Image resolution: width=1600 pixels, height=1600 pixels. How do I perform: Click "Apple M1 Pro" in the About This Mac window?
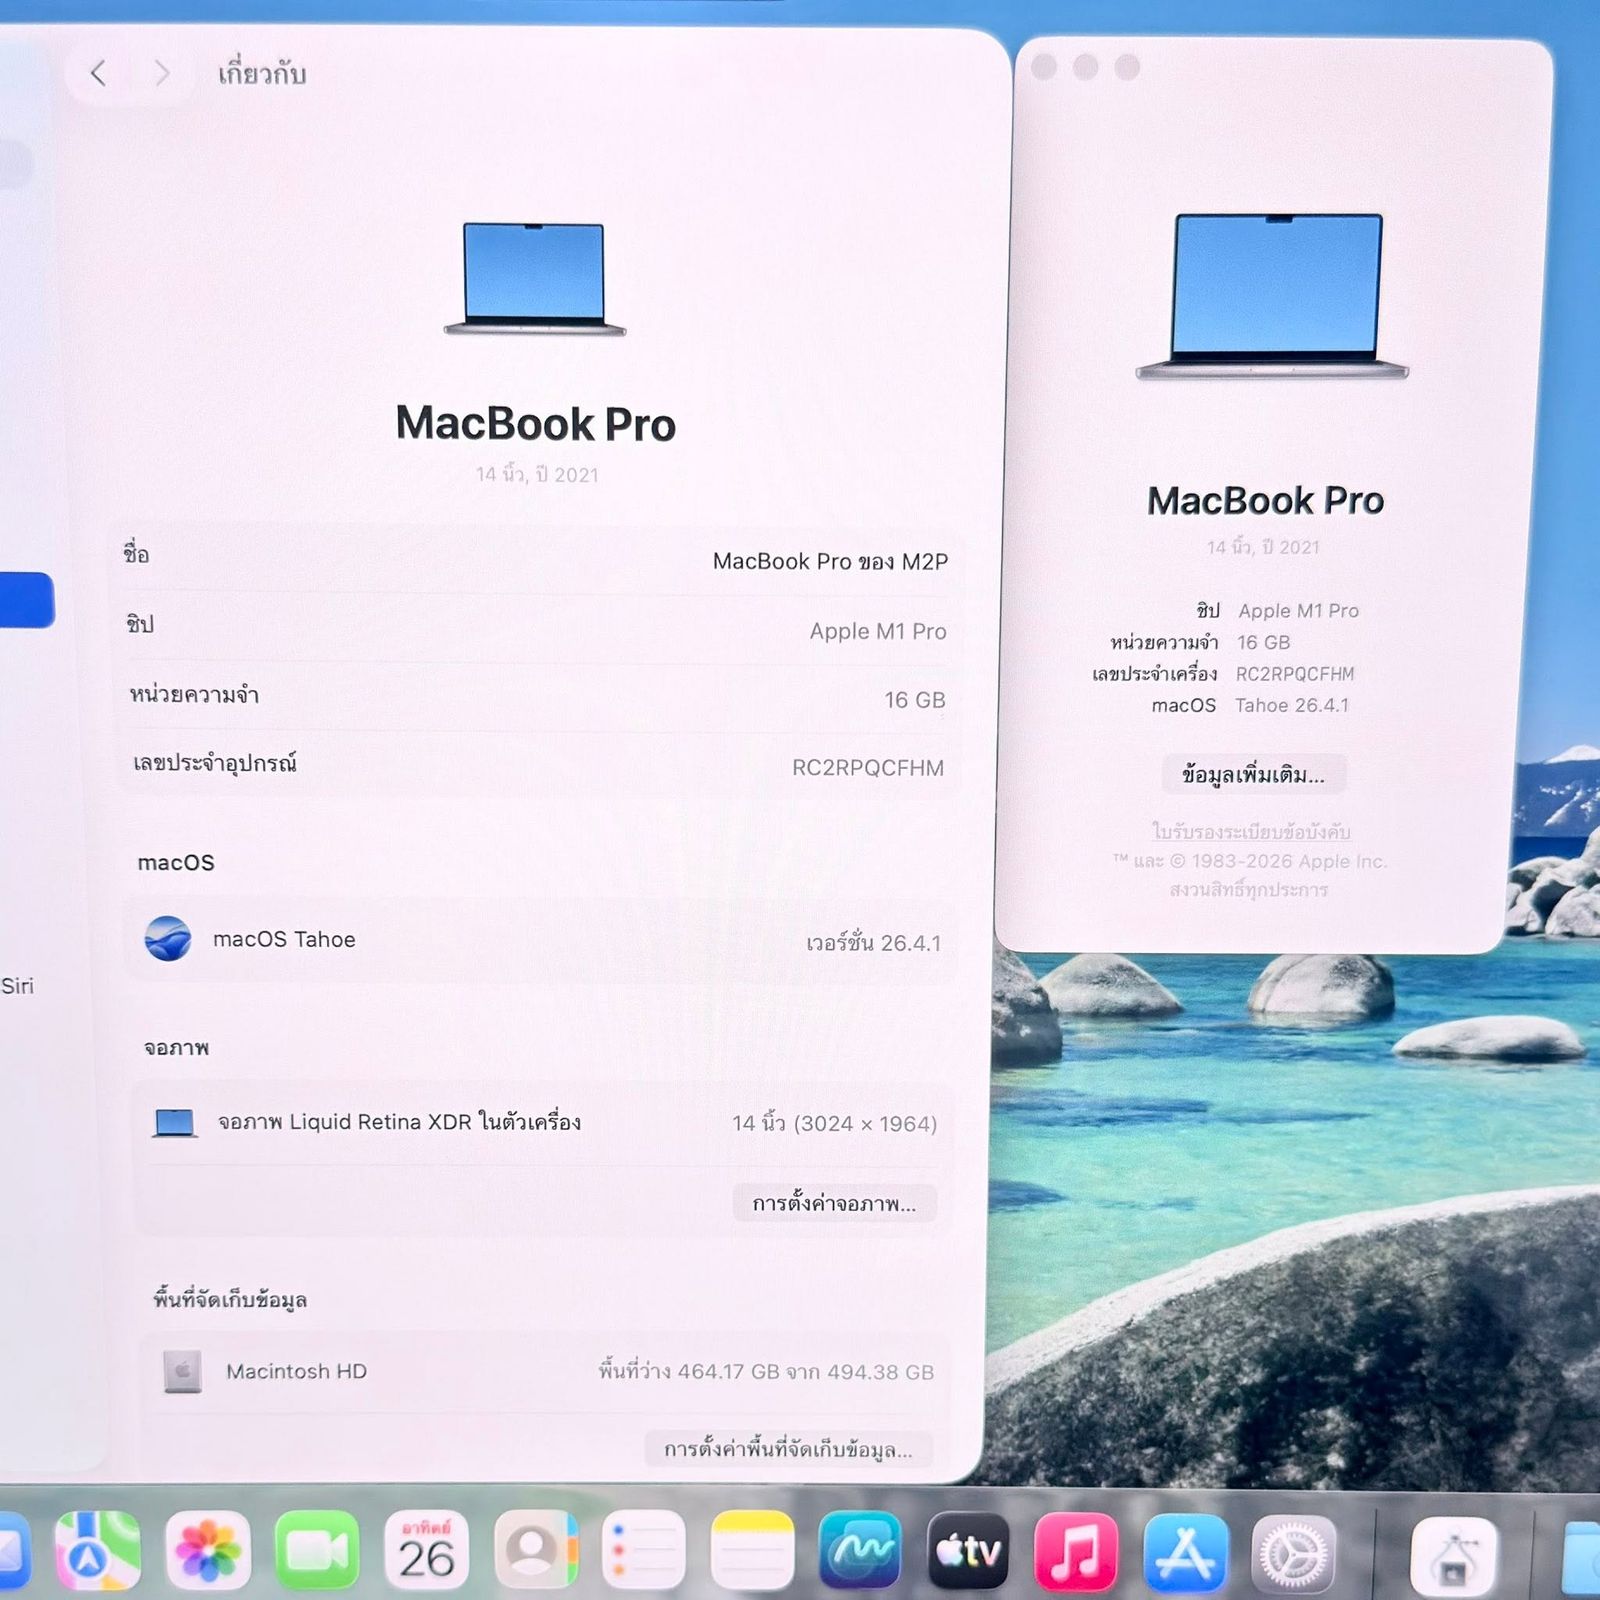(x=1298, y=610)
